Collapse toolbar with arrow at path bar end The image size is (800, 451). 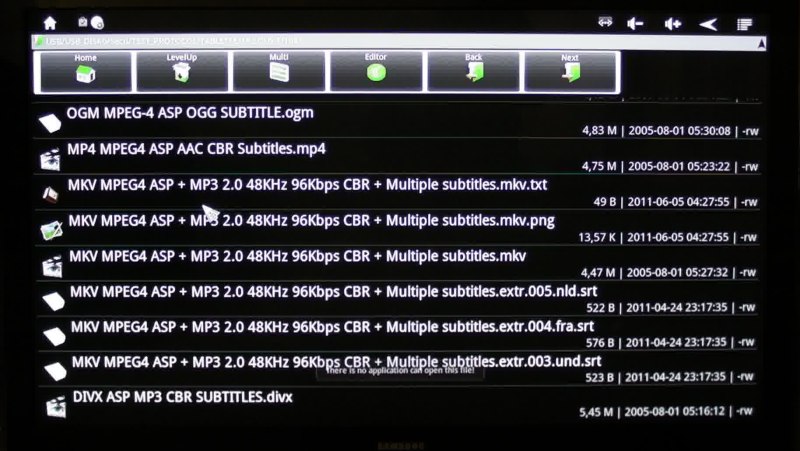tap(761, 44)
